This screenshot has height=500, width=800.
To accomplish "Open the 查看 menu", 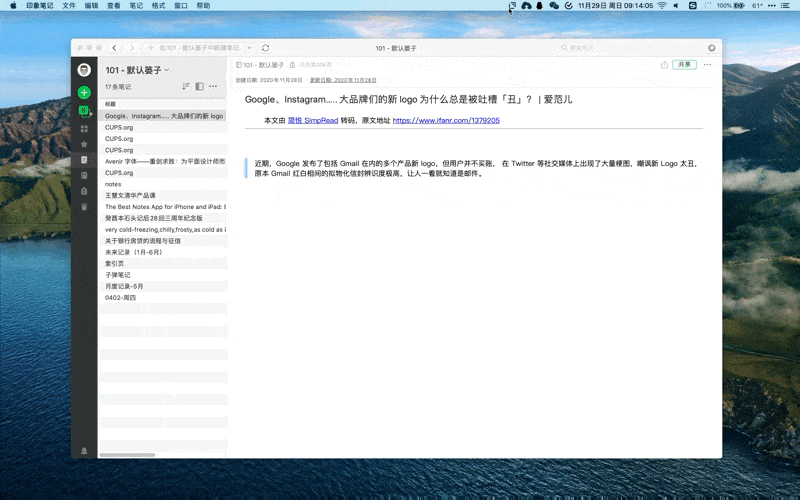I will [x=114, y=6].
